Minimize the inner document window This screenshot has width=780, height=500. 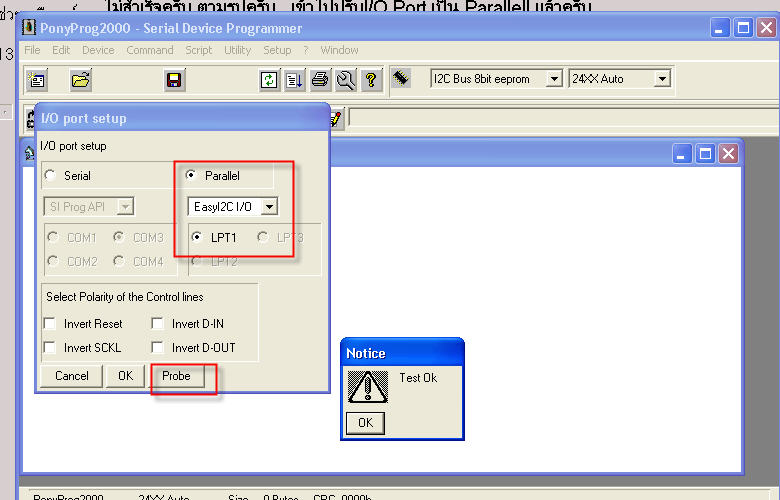tap(682, 153)
